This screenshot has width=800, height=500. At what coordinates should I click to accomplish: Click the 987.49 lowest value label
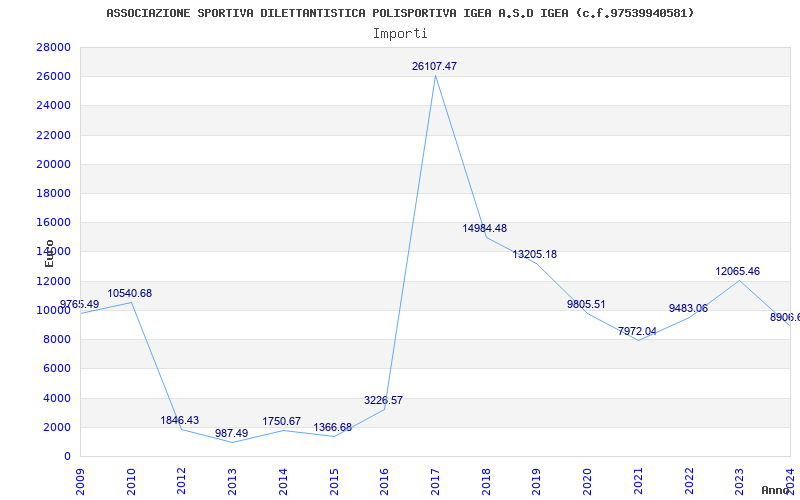pos(231,434)
